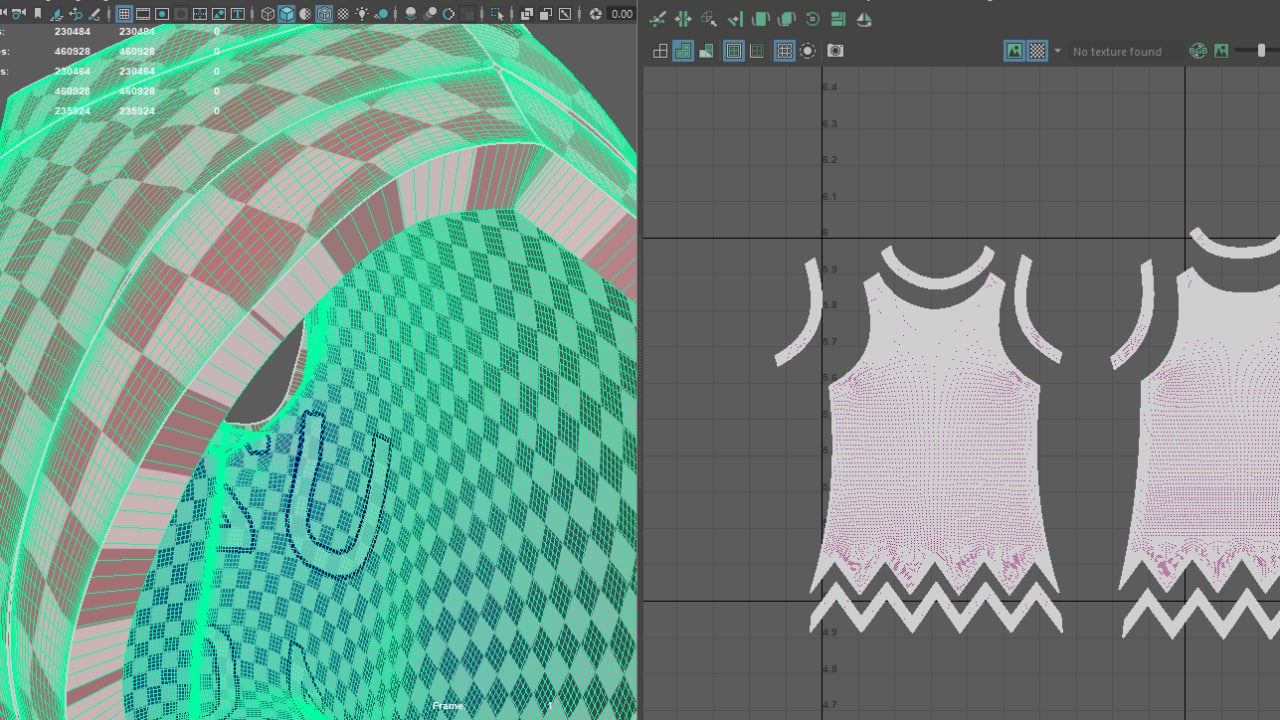Toggle the viewport grid display
Screen dimensions: 1280x720
pyautogui.click(x=123, y=14)
